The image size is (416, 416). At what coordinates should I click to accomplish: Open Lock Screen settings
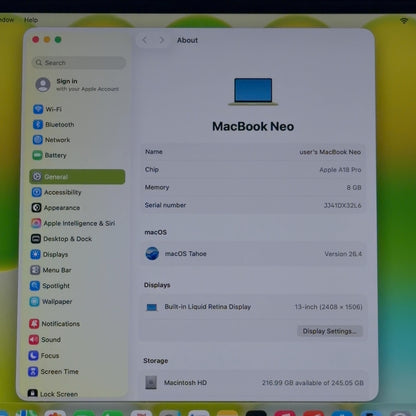pos(53,394)
